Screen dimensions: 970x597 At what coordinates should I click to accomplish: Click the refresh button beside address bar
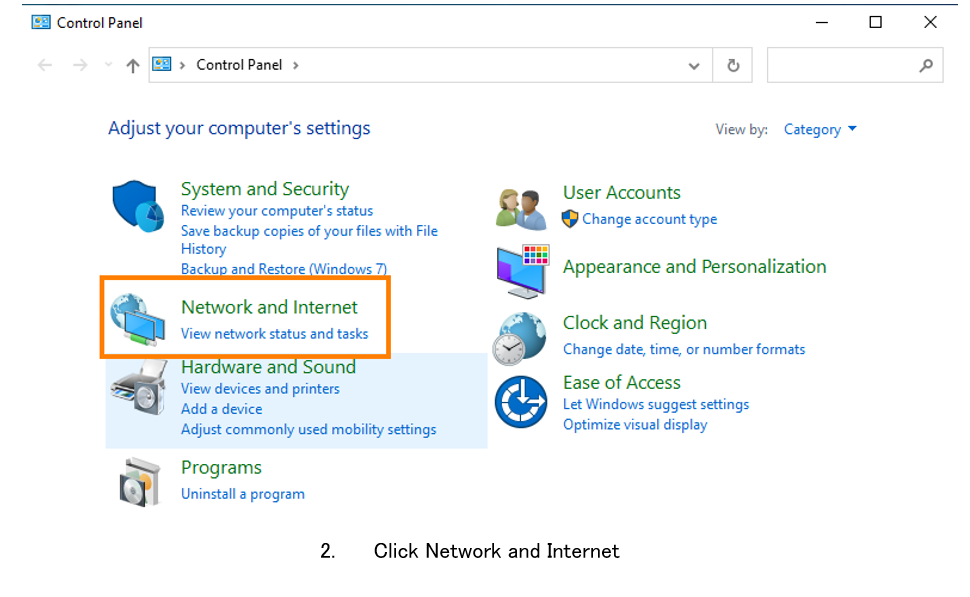(733, 65)
